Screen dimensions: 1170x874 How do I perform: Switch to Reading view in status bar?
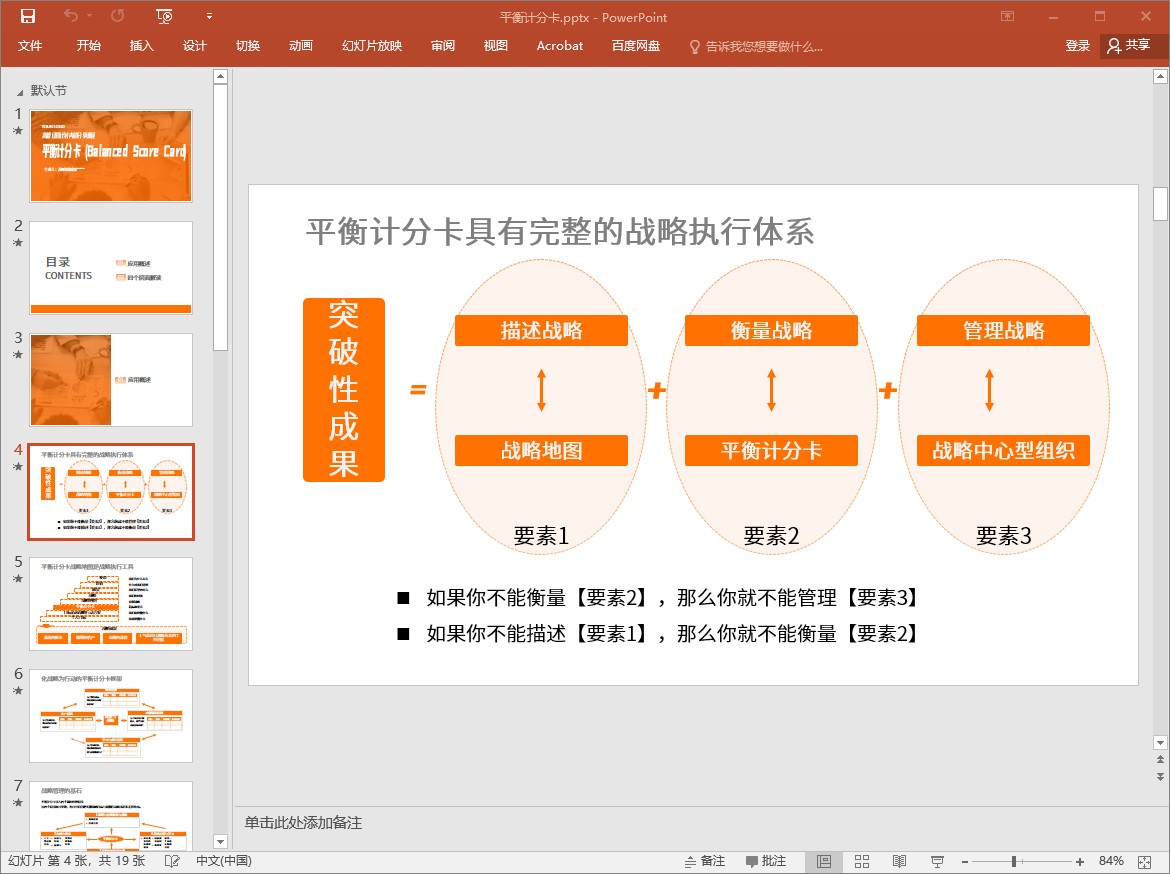click(x=899, y=861)
